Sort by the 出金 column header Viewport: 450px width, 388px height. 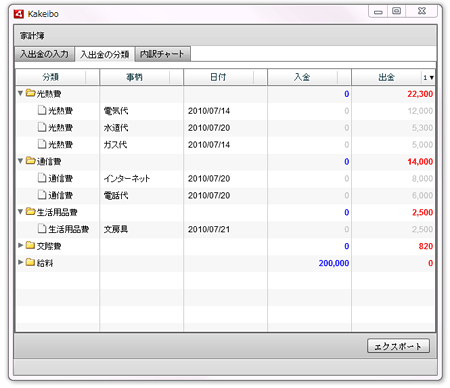[387, 77]
